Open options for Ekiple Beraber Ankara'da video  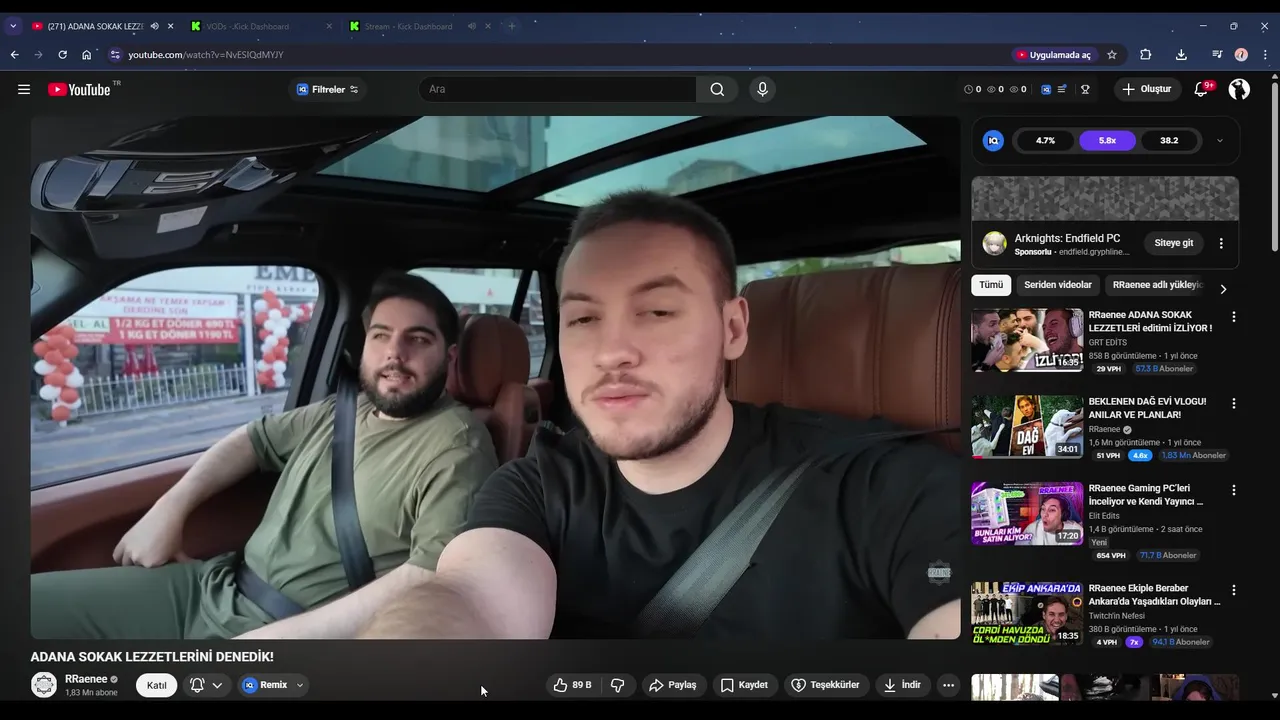pos(1233,590)
